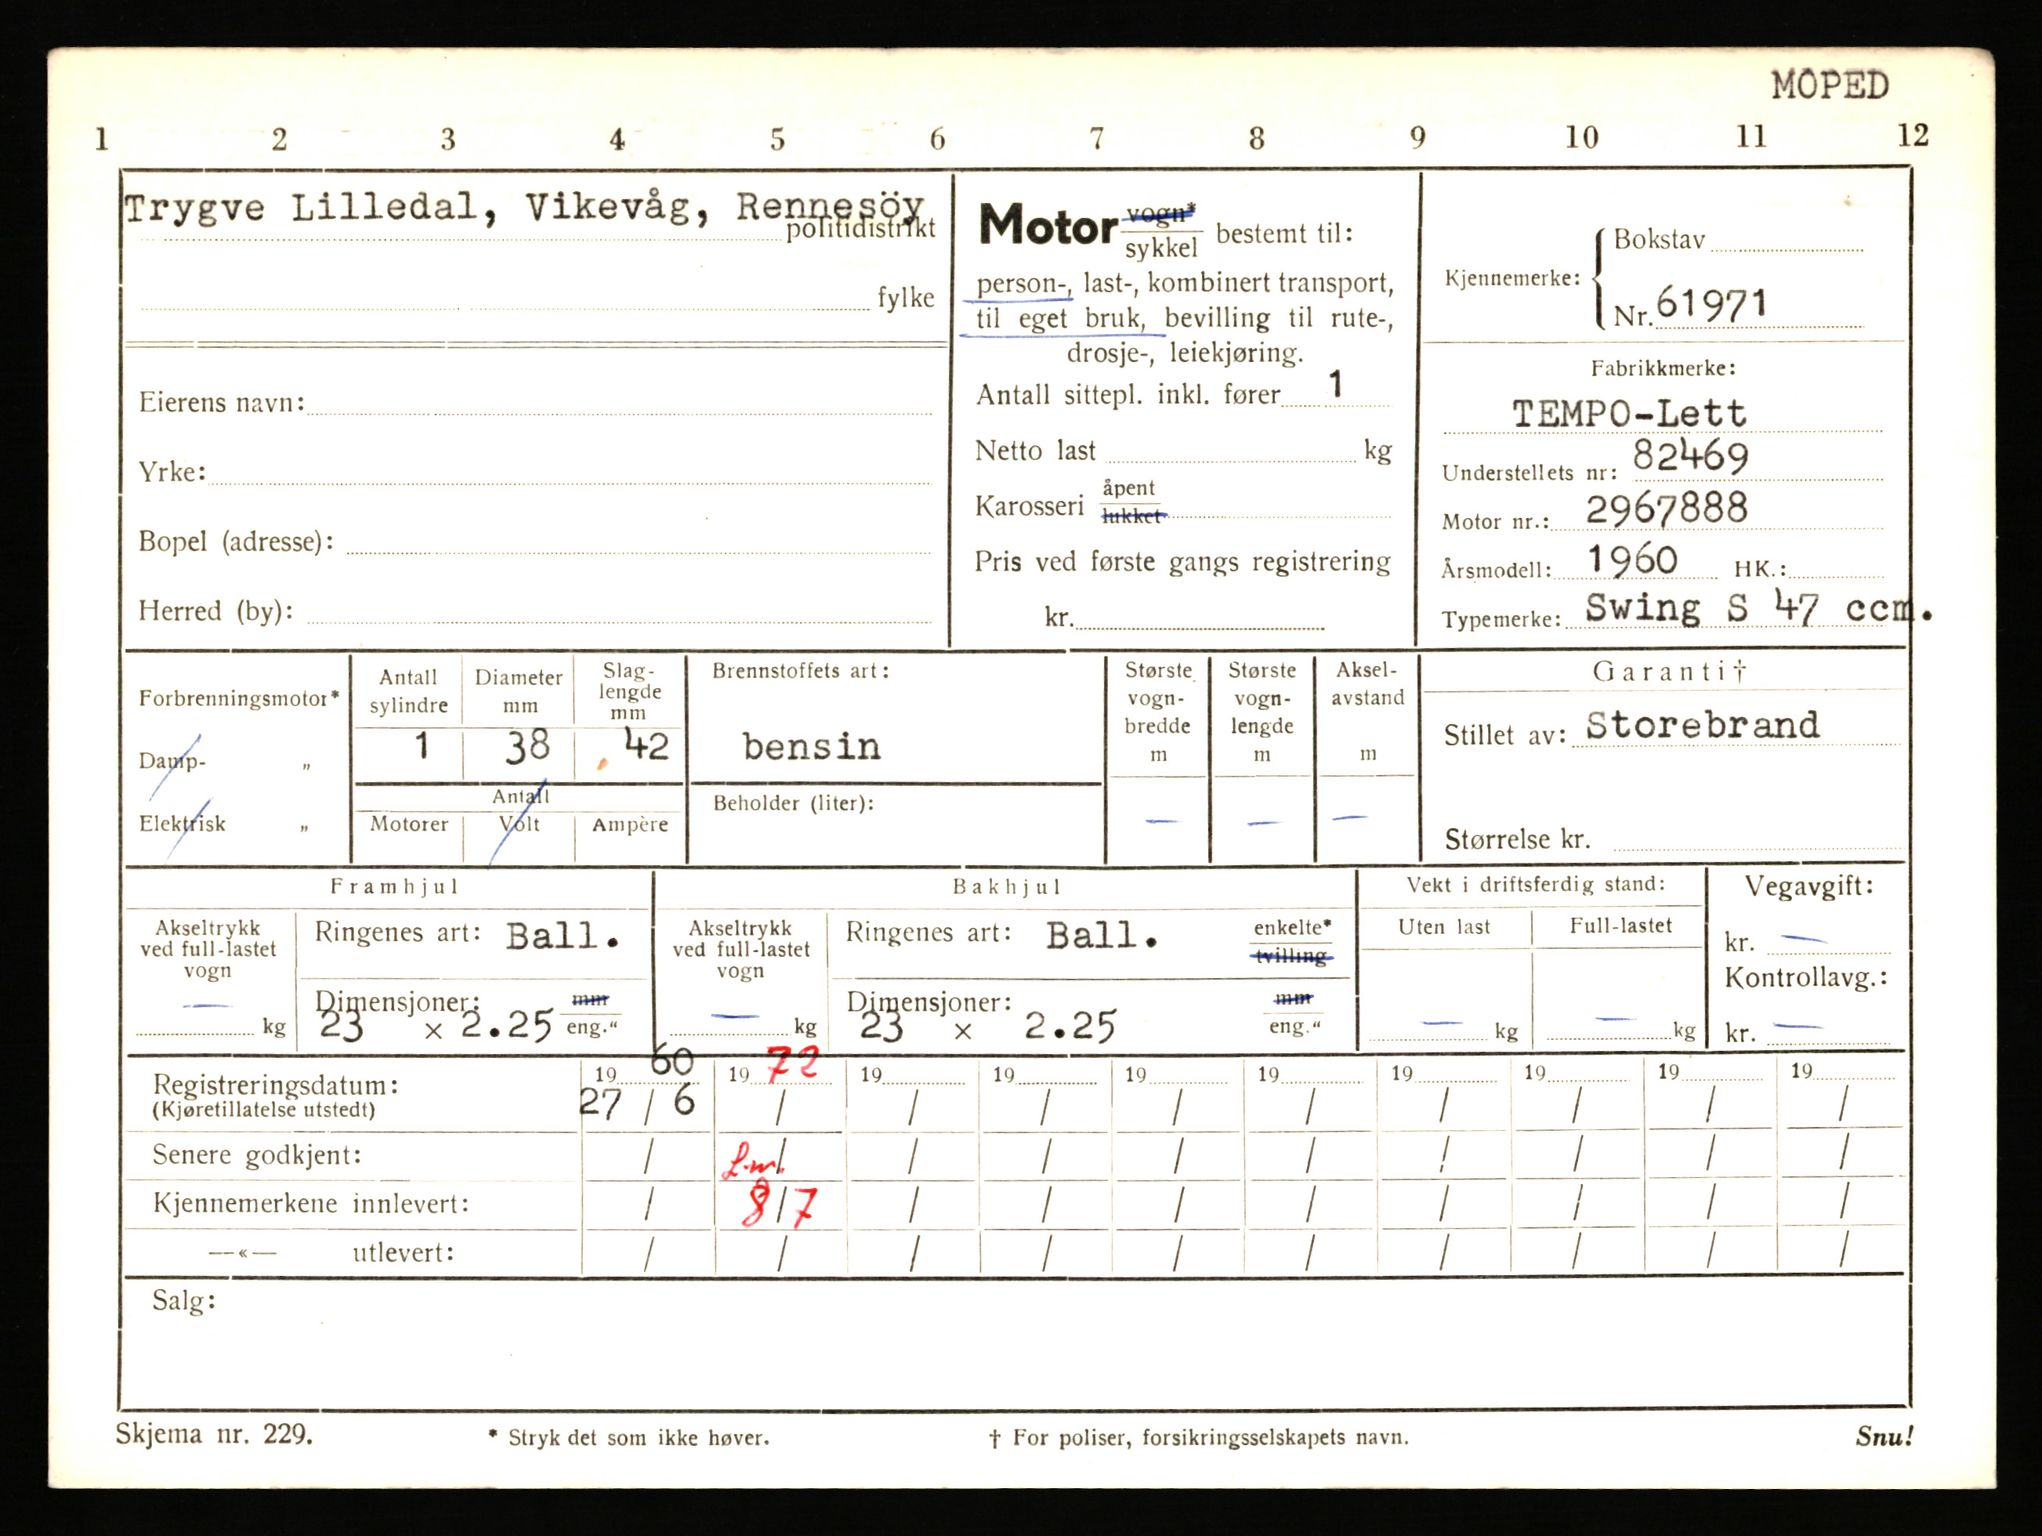Screen dimensions: 2042x1536
Task: Click the fuel type 'bensin'
Action: (x=811, y=746)
